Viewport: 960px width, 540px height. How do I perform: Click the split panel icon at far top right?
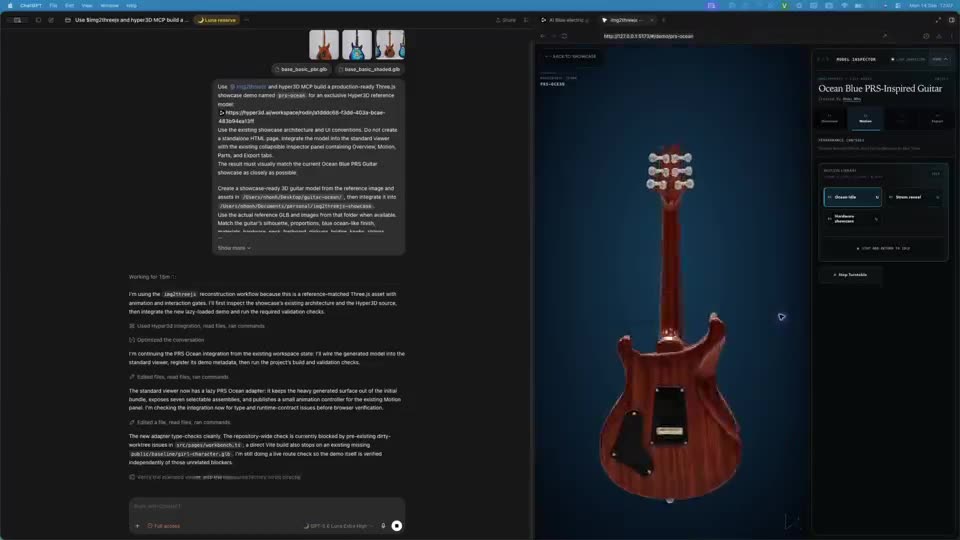click(x=951, y=20)
